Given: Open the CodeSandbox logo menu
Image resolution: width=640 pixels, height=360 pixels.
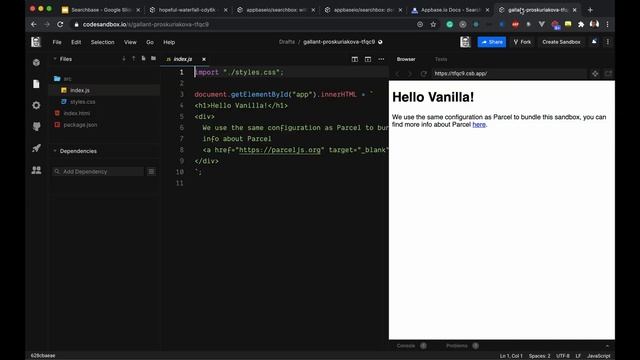Looking at the screenshot, I should pyautogui.click(x=36, y=42).
